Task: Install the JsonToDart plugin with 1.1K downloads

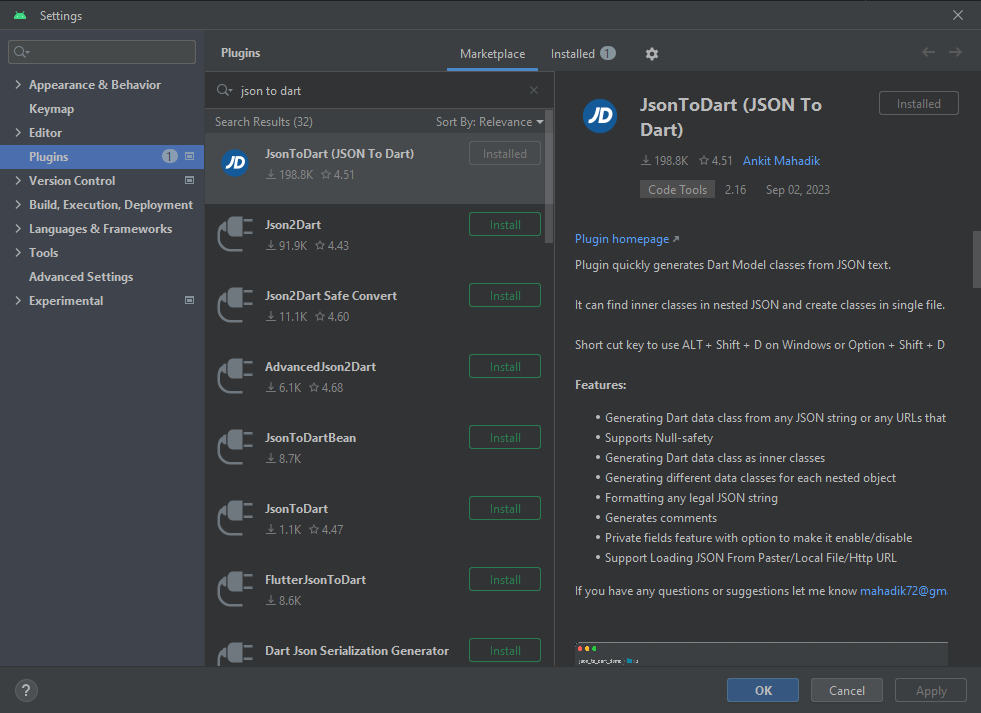Action: tap(505, 508)
